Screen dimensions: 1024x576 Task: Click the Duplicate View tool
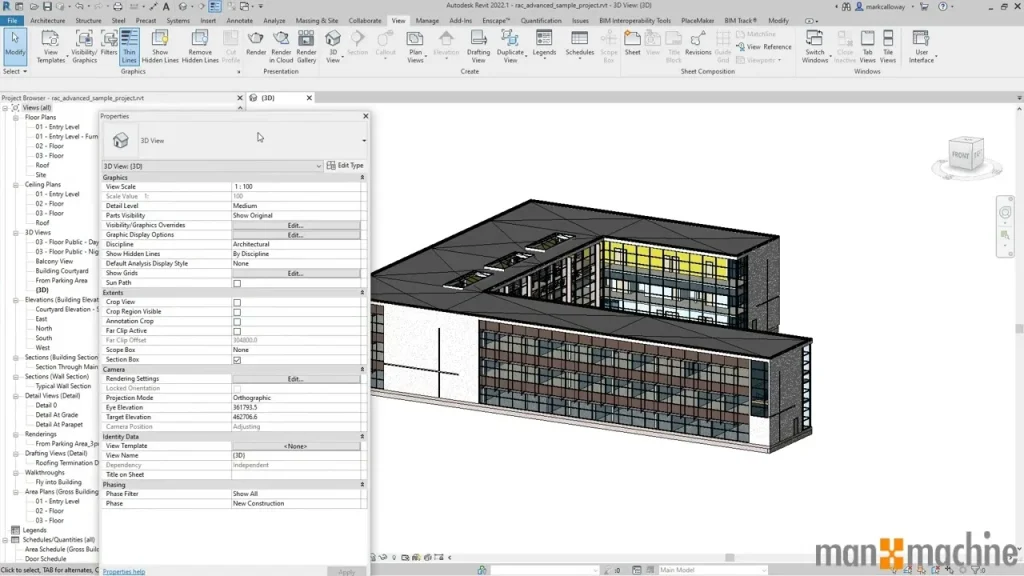(x=510, y=47)
